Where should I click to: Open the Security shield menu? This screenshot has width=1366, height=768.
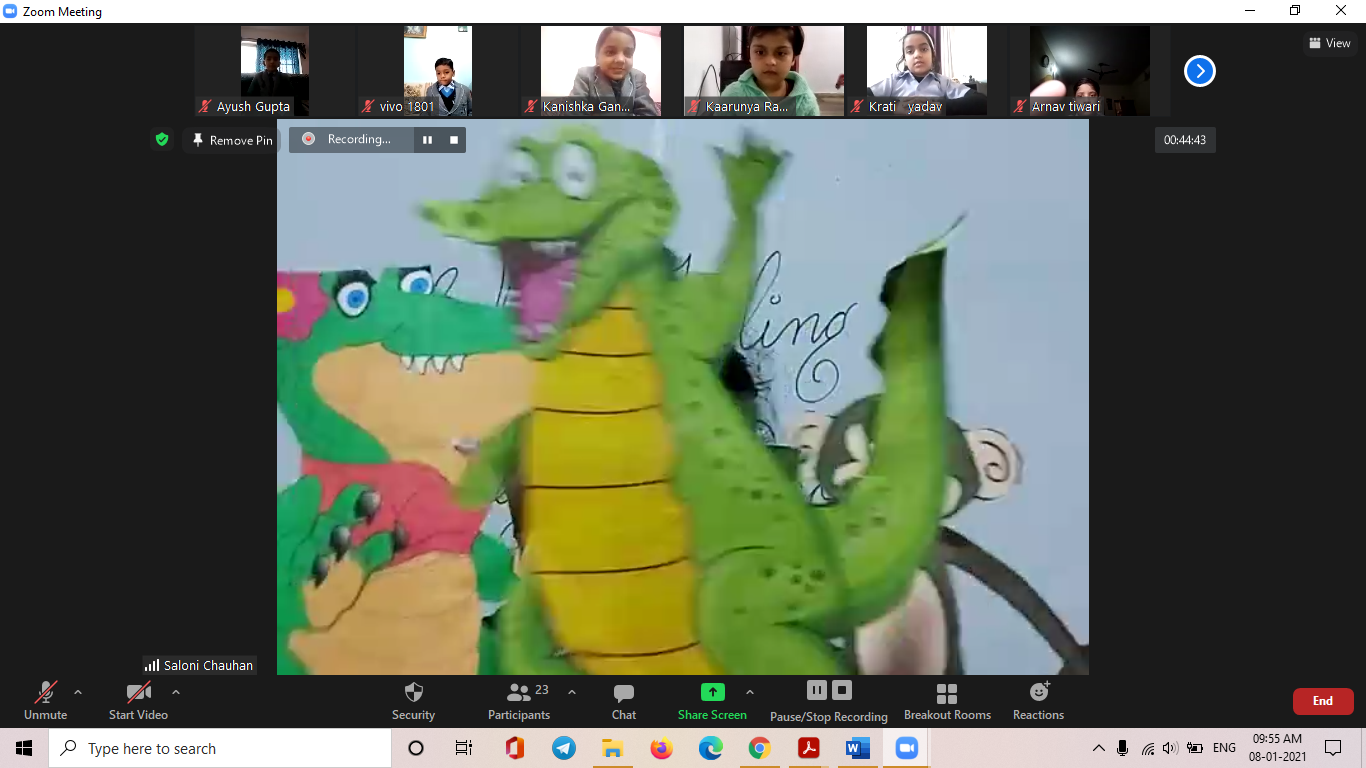point(413,701)
